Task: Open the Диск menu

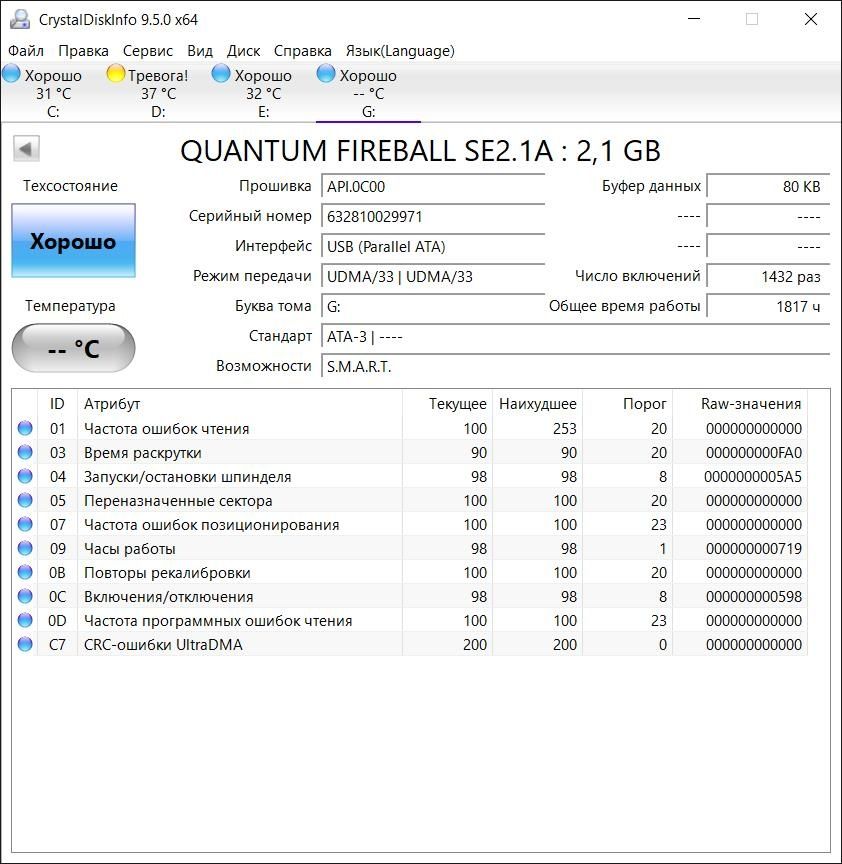Action: click(x=244, y=51)
